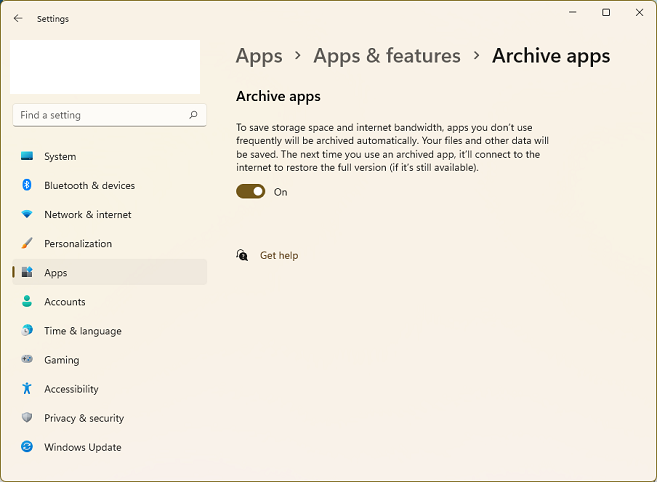Open Bluetooth & devices settings

coord(110,185)
